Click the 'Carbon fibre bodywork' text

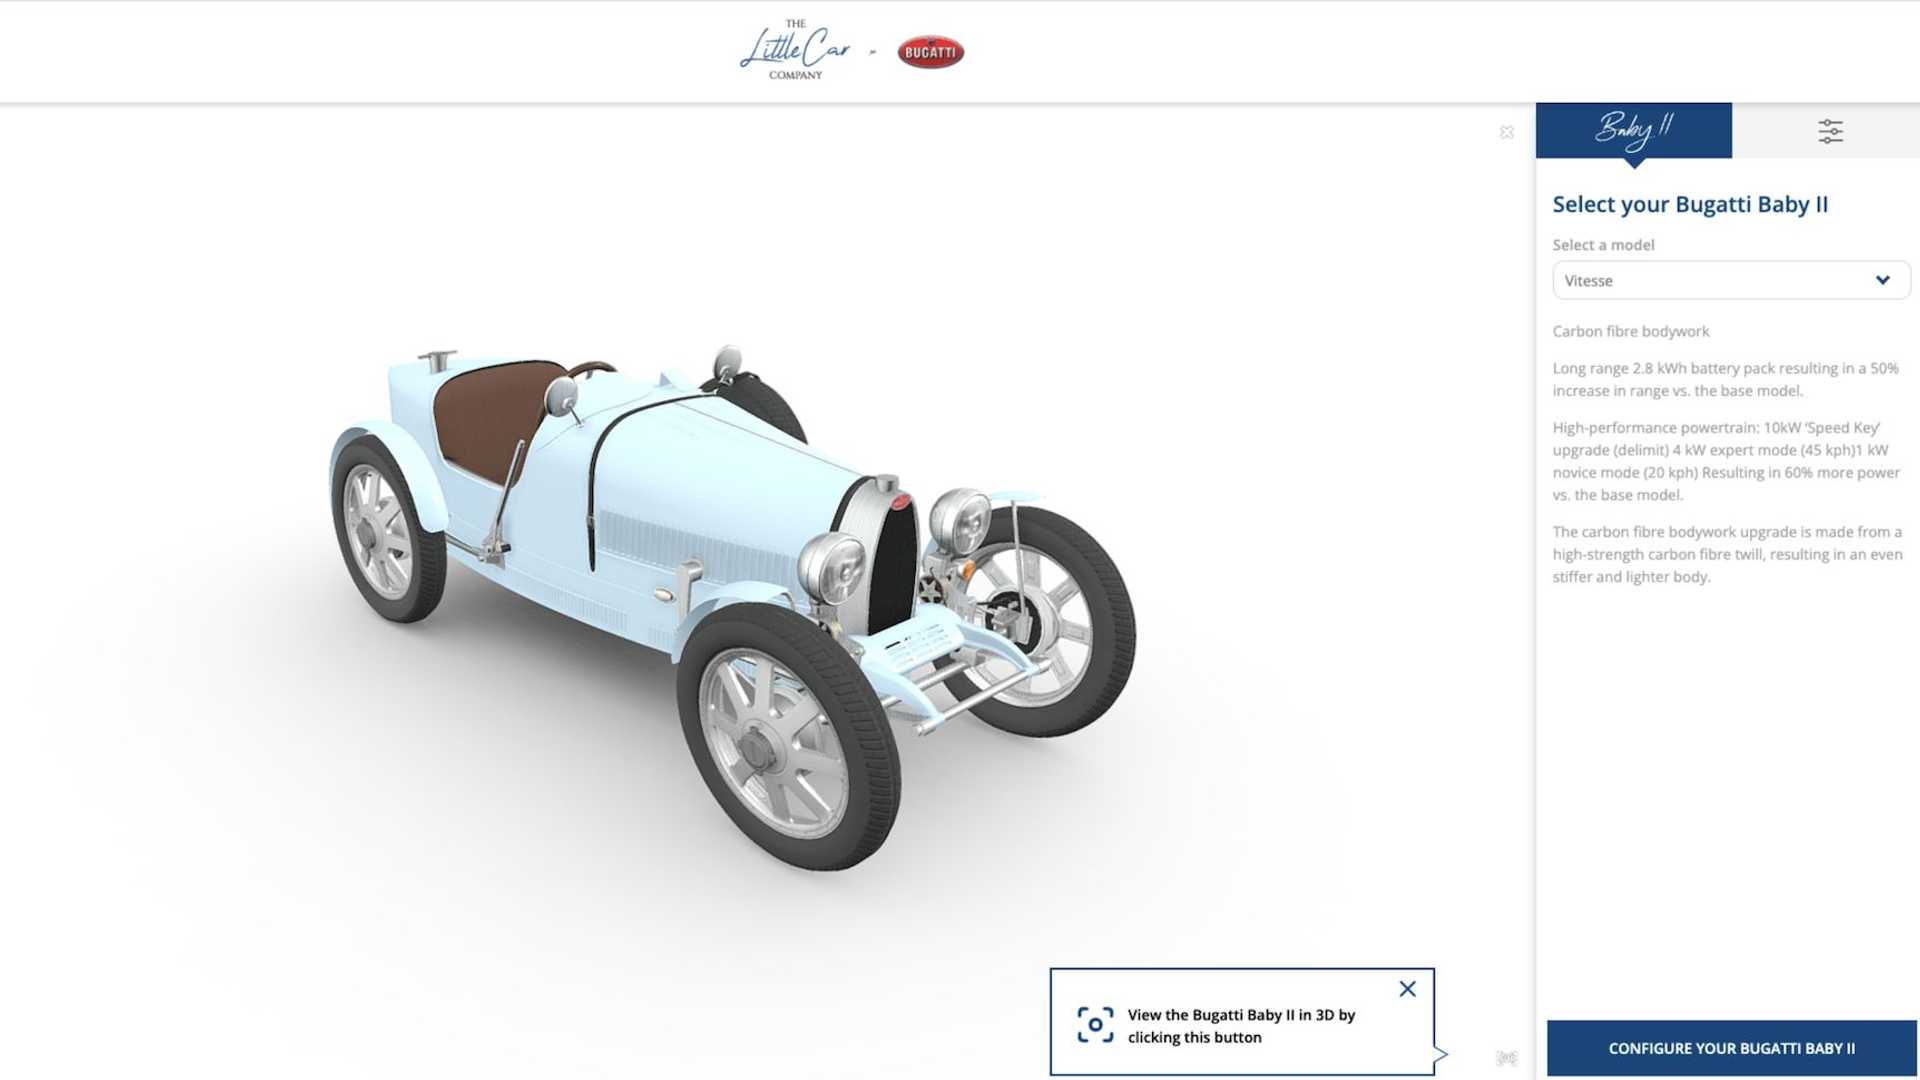pyautogui.click(x=1630, y=331)
